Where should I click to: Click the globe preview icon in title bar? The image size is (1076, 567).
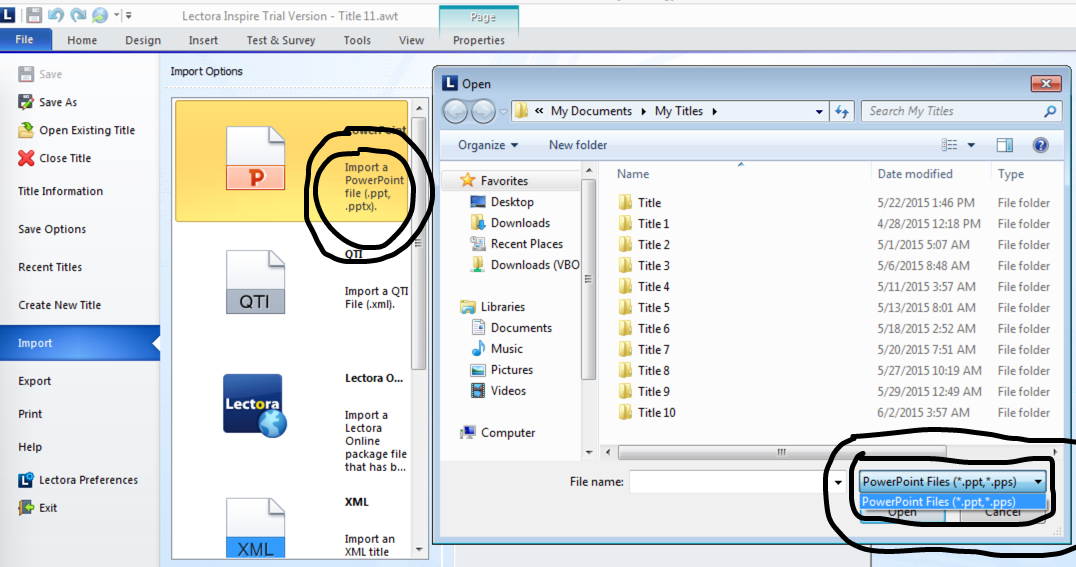pyautogui.click(x=100, y=14)
